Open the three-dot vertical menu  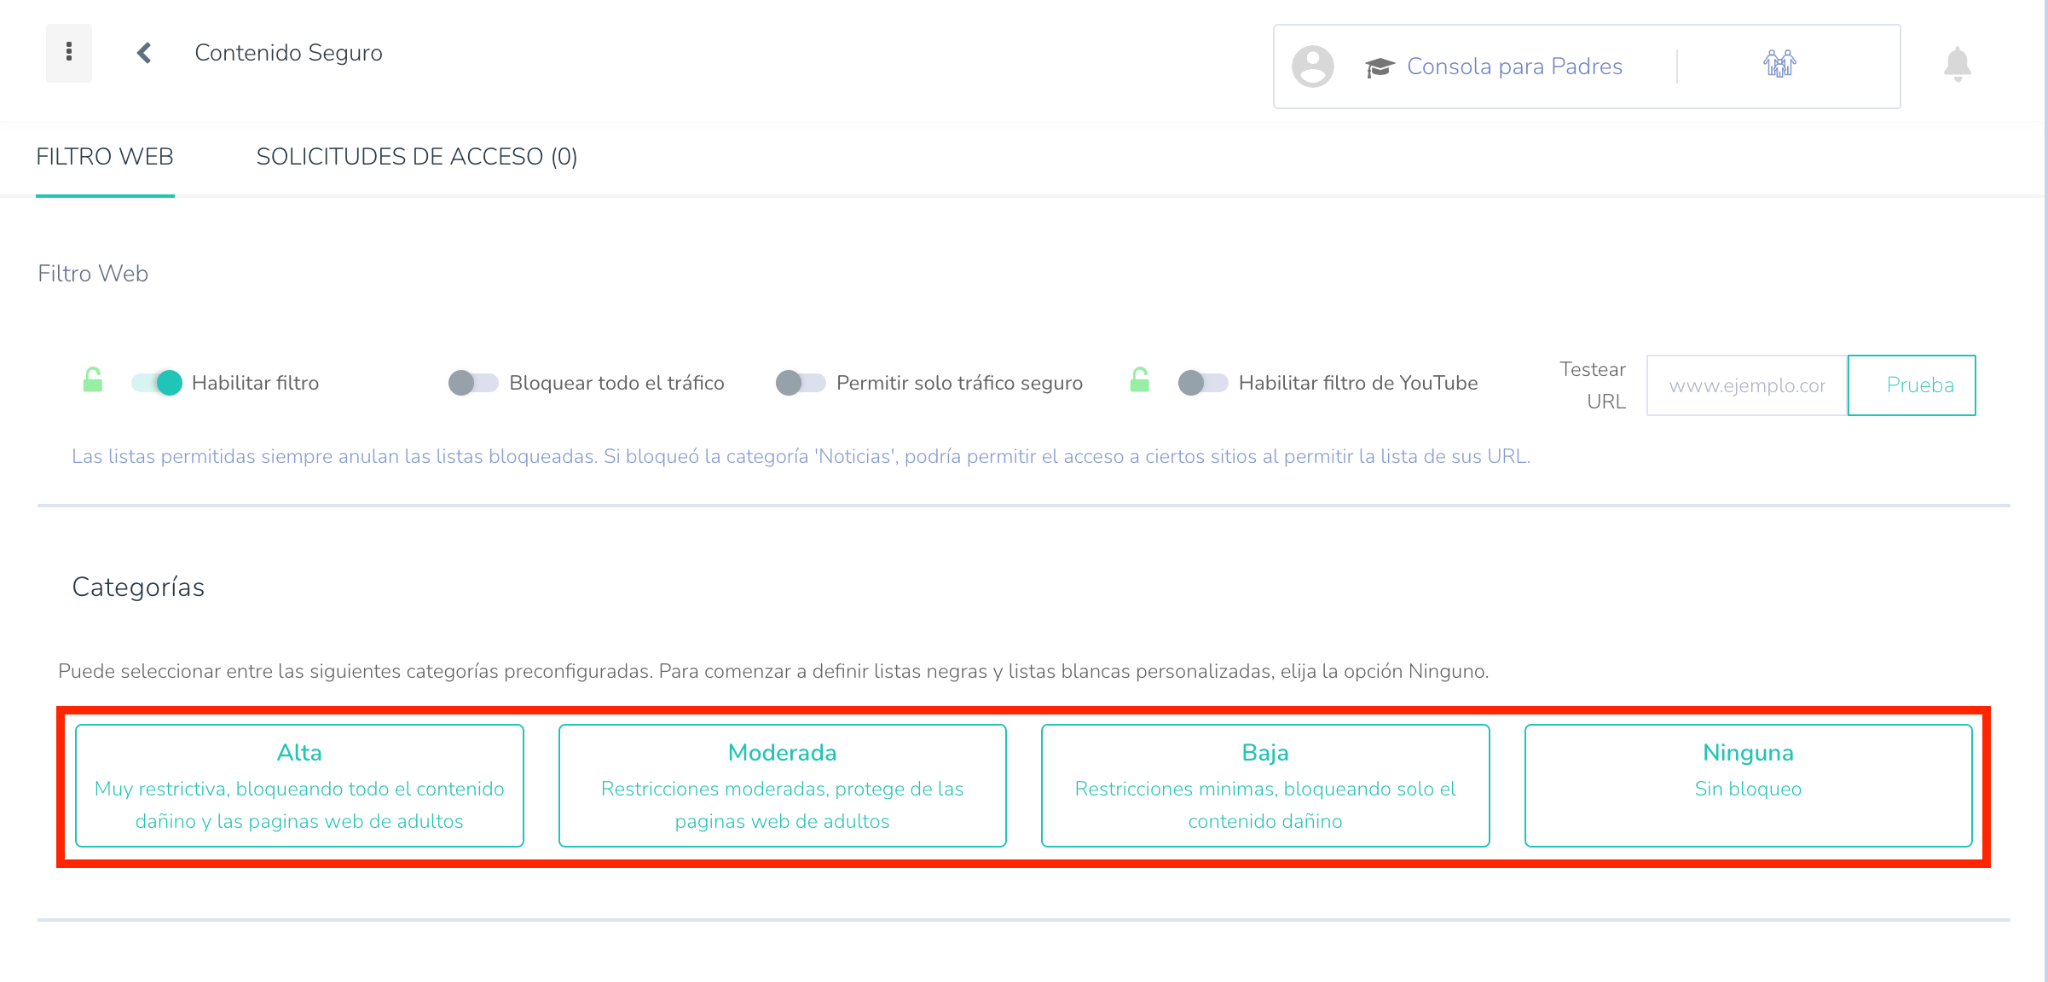pos(68,53)
